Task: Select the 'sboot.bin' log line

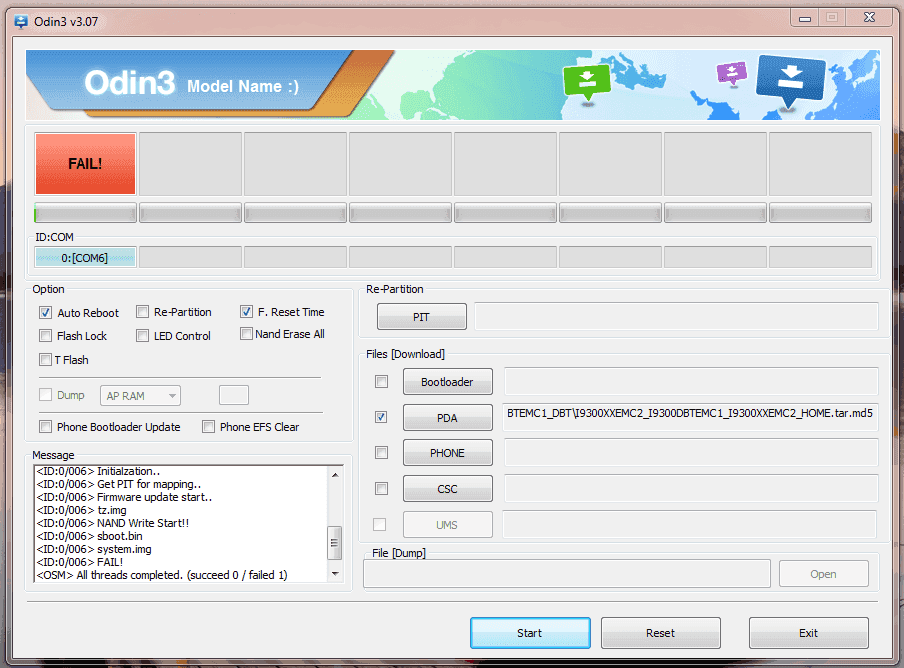Action: [89, 535]
